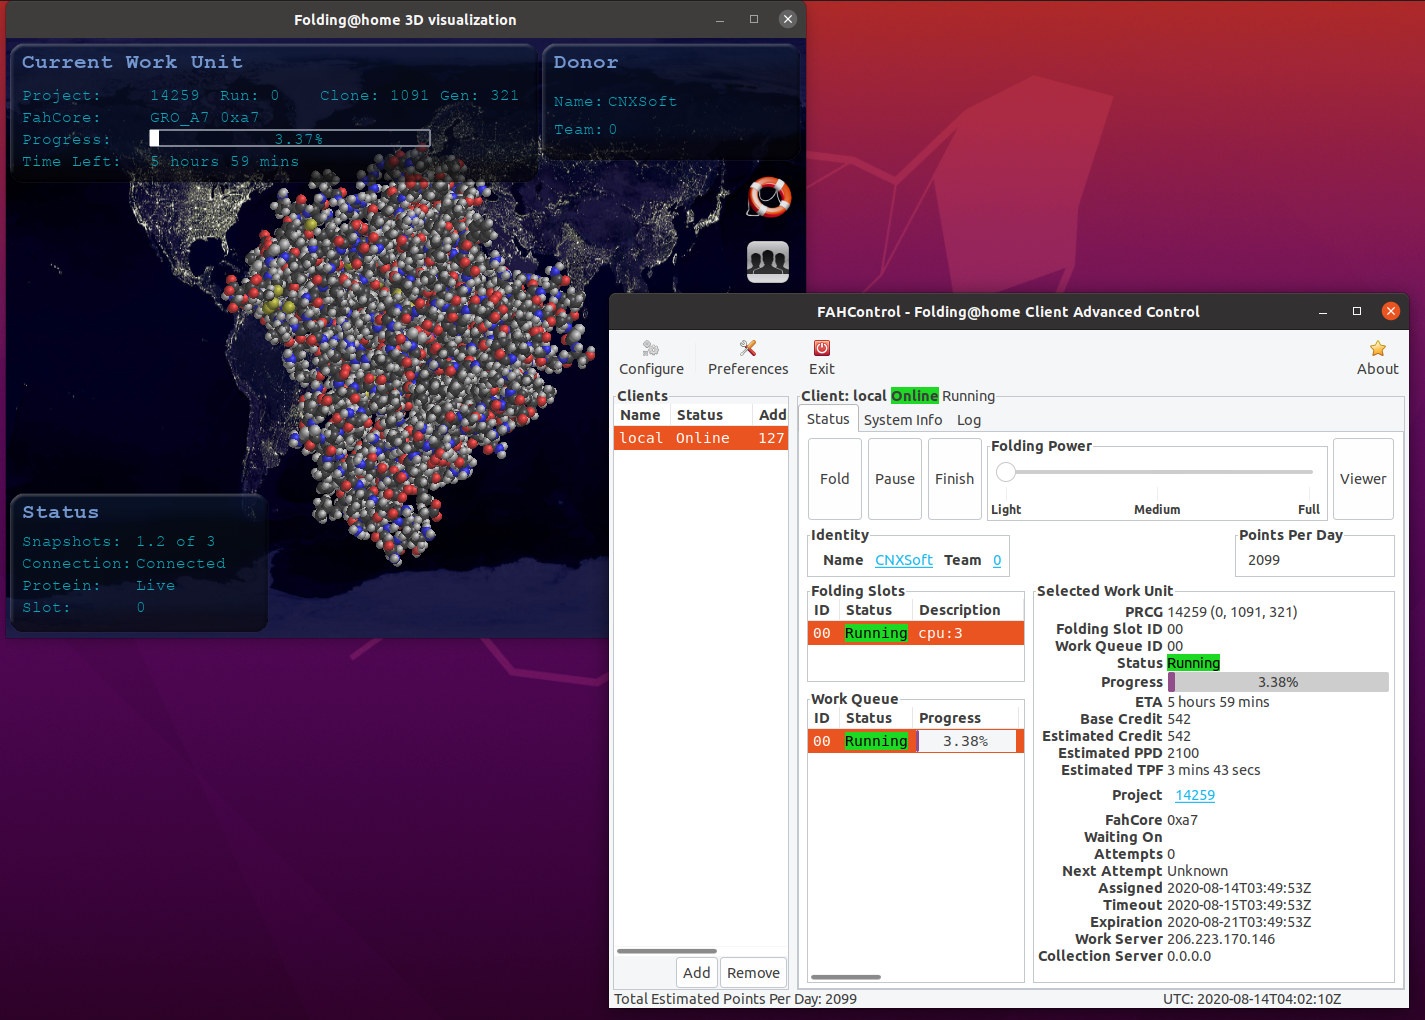1425x1020 pixels.
Task: Open the Log tab
Action: click(x=969, y=420)
